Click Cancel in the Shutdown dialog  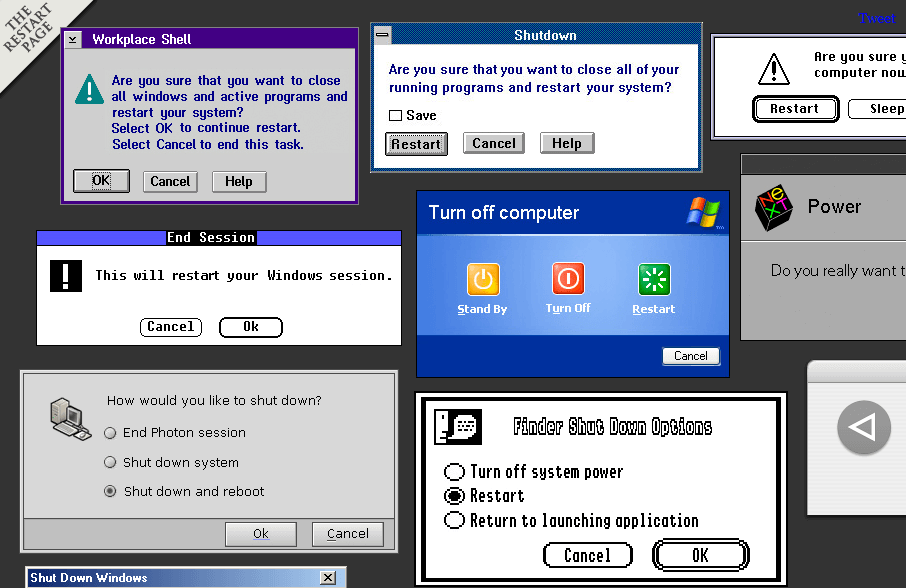[x=494, y=143]
